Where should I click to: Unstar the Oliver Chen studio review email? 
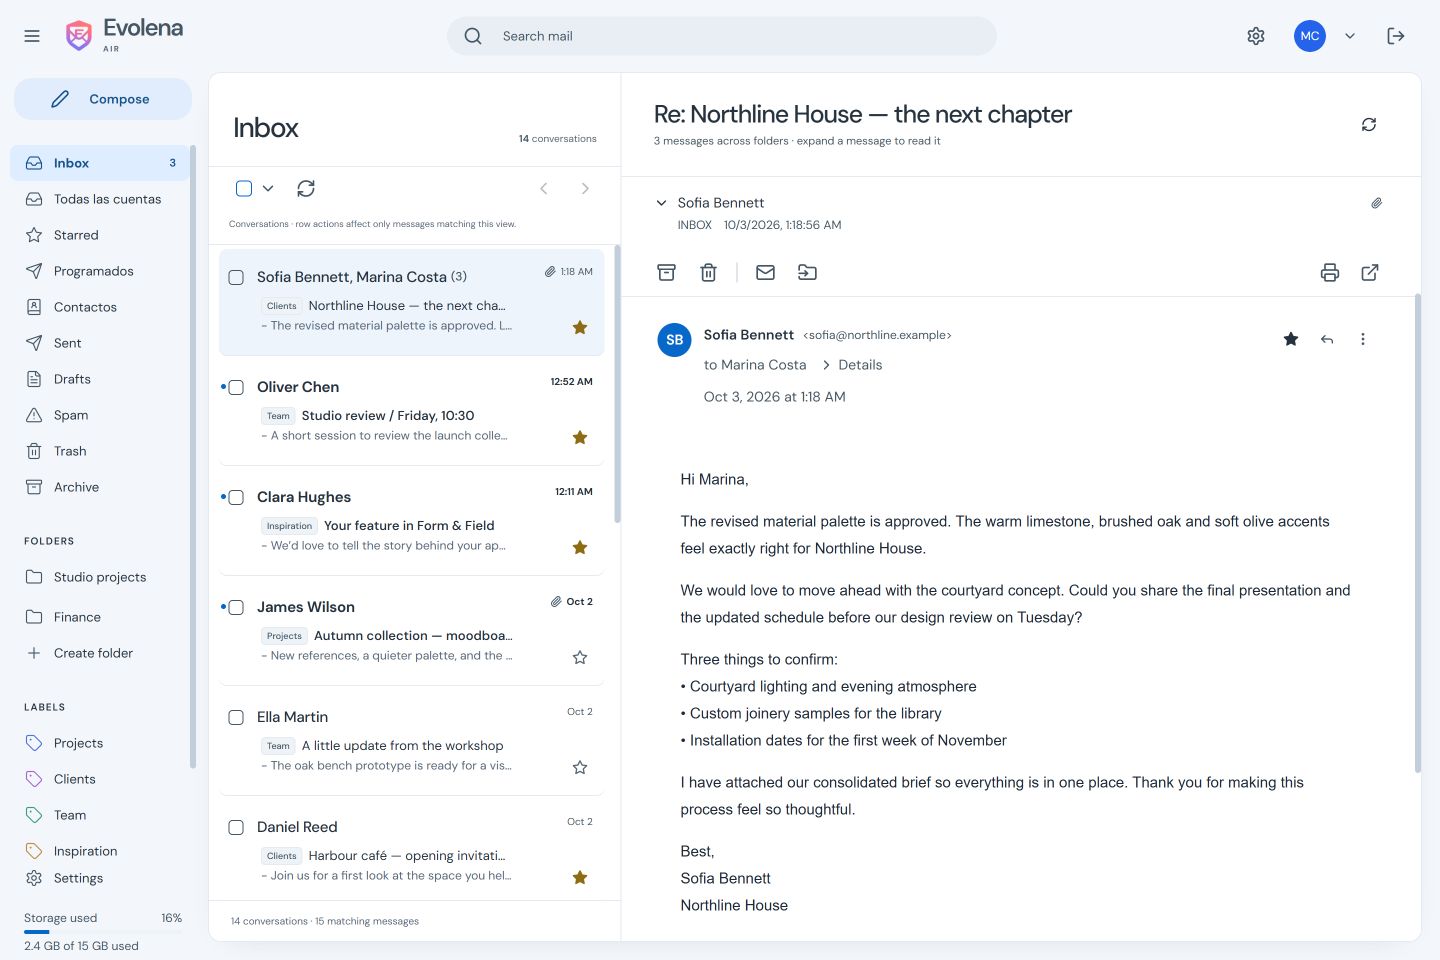(x=580, y=437)
